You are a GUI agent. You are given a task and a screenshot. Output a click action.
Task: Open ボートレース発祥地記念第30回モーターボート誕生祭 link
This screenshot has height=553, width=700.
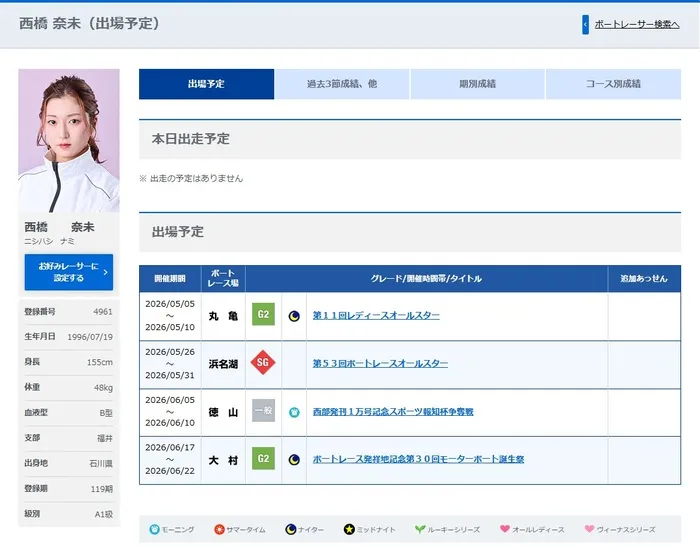pos(418,459)
